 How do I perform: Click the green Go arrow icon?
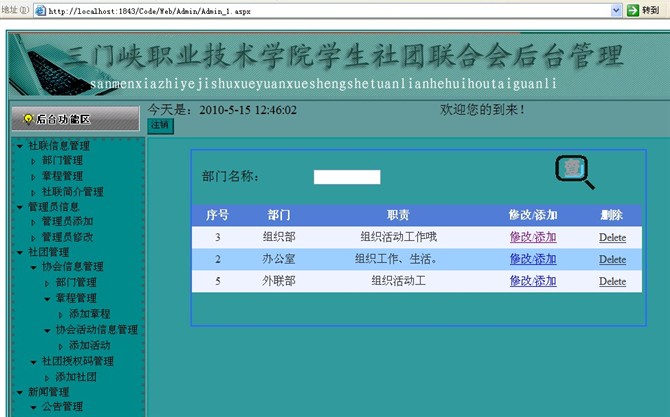(633, 10)
